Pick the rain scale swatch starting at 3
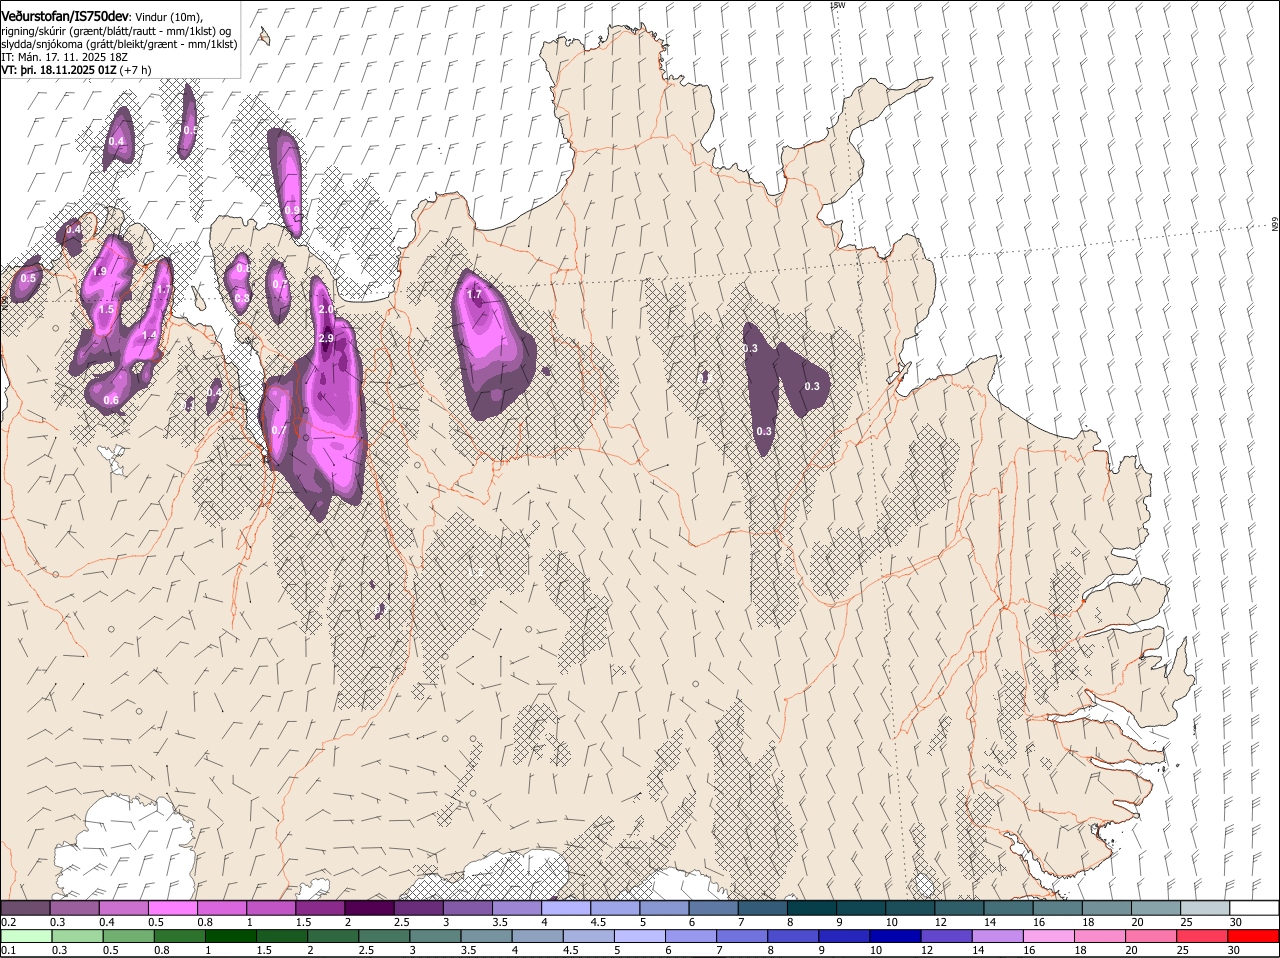The height and width of the screenshot is (958, 1280). (x=435, y=936)
